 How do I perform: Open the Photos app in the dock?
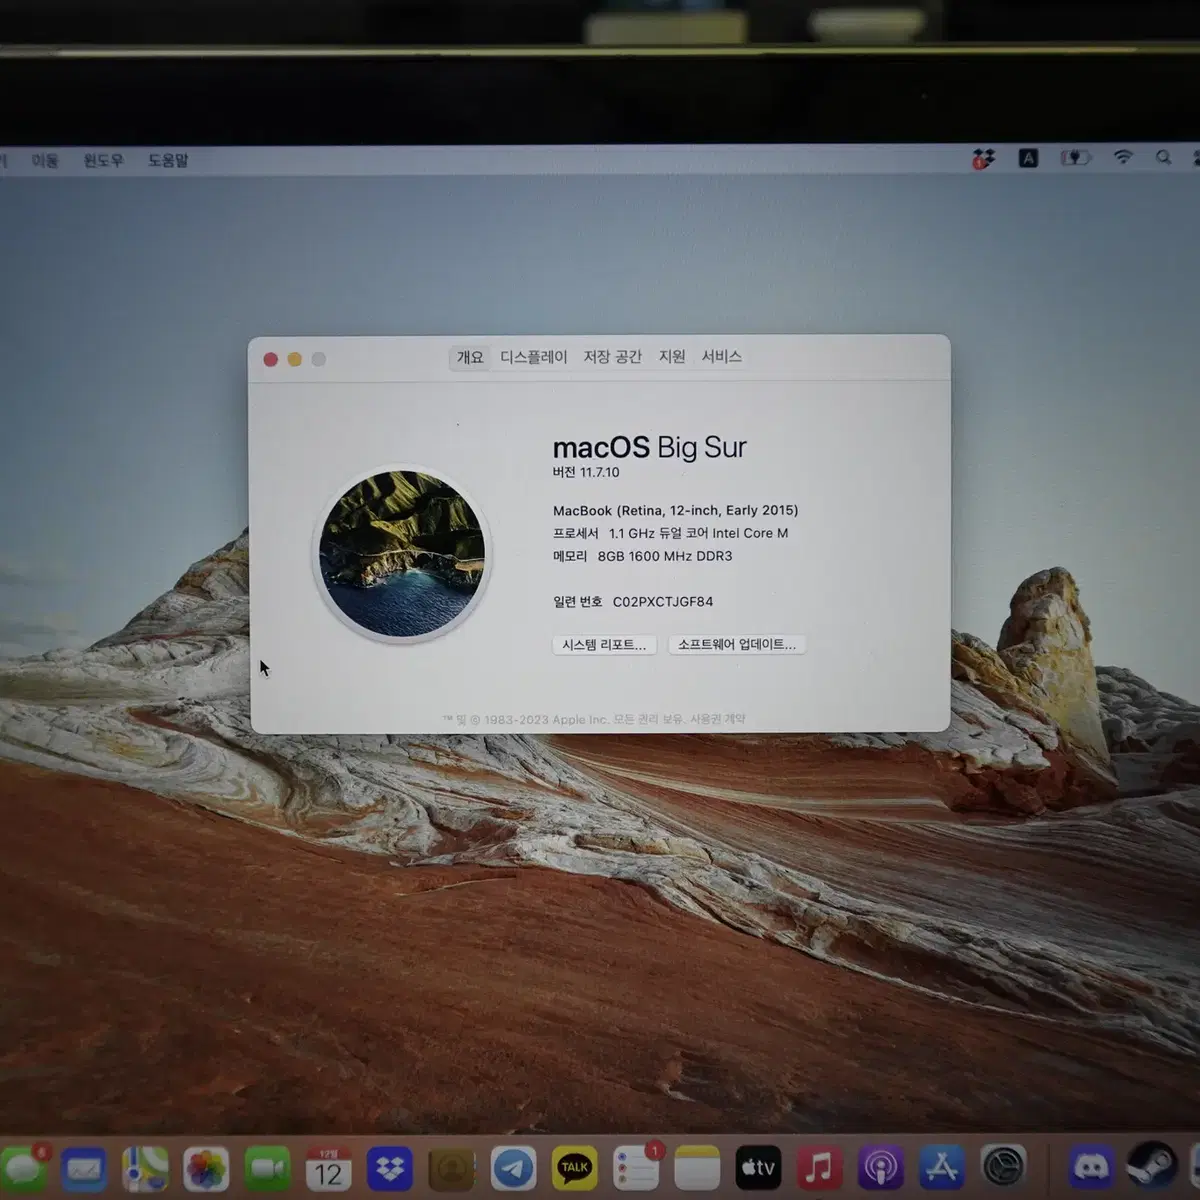click(206, 1168)
